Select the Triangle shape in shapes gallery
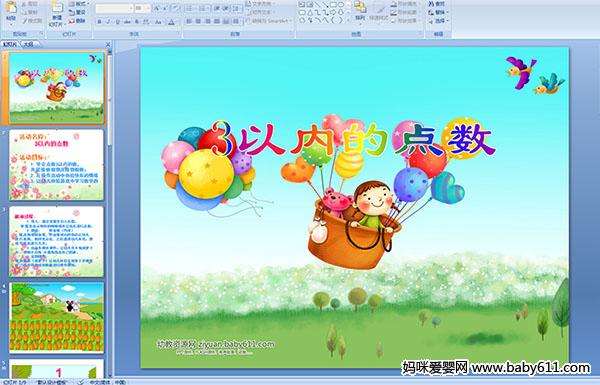This screenshot has width=600, height=385. pyautogui.click(x=310, y=12)
